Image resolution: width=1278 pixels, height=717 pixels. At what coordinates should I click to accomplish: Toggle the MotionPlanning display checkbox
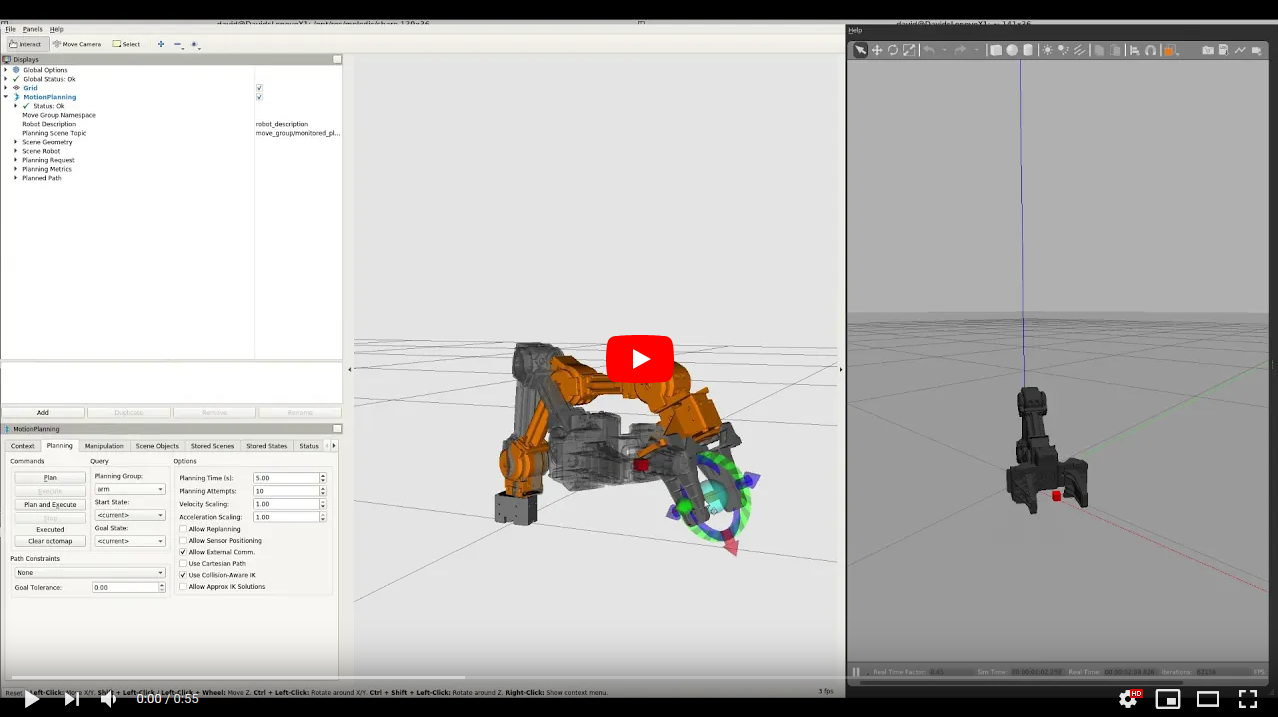pyautogui.click(x=259, y=97)
